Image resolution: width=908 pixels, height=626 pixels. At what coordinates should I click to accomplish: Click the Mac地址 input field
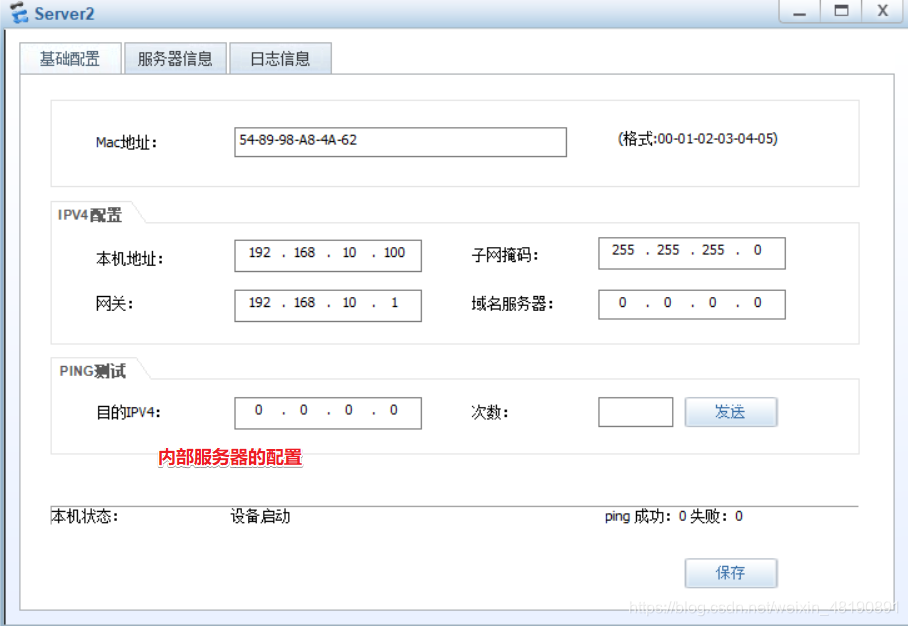(x=400, y=142)
